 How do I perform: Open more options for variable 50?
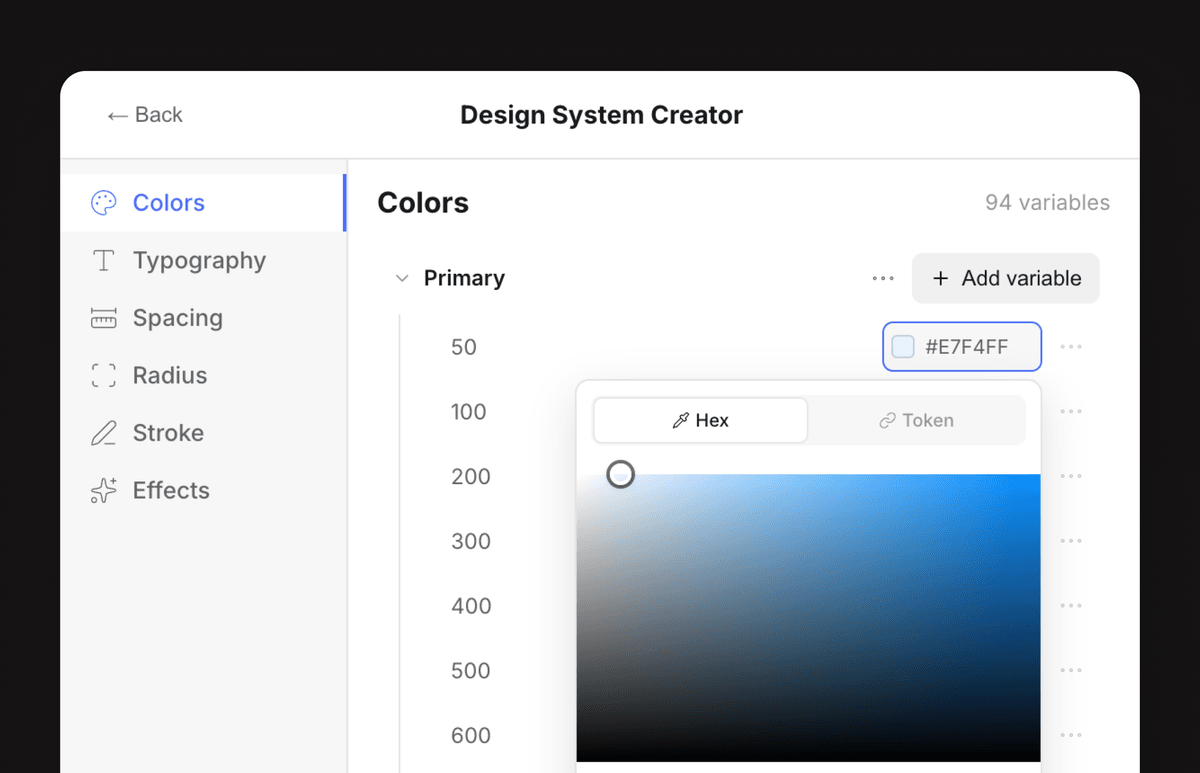(x=1071, y=347)
